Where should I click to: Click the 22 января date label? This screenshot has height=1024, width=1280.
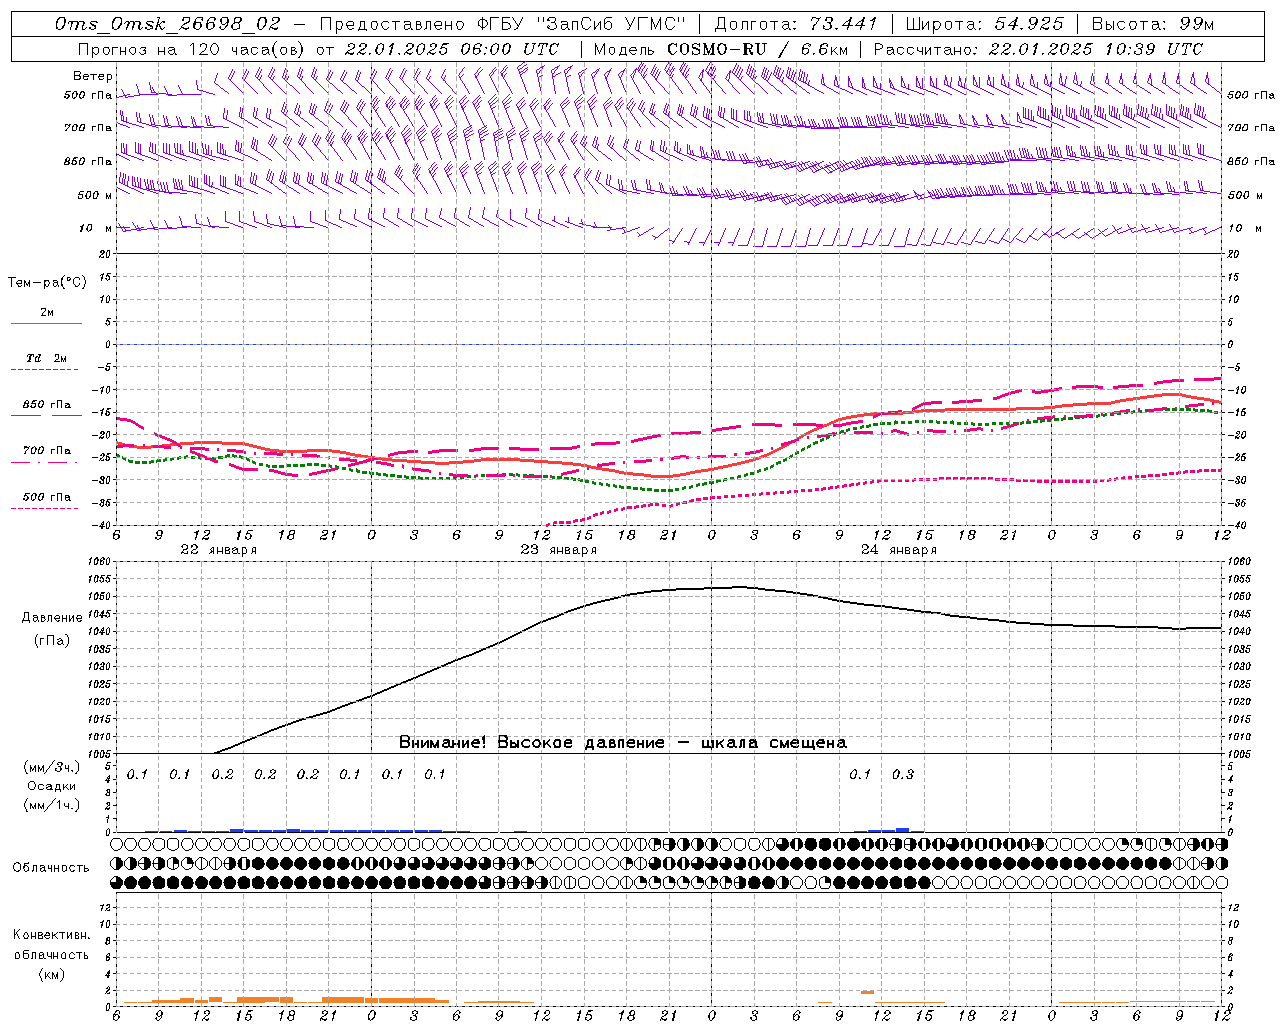218,550
